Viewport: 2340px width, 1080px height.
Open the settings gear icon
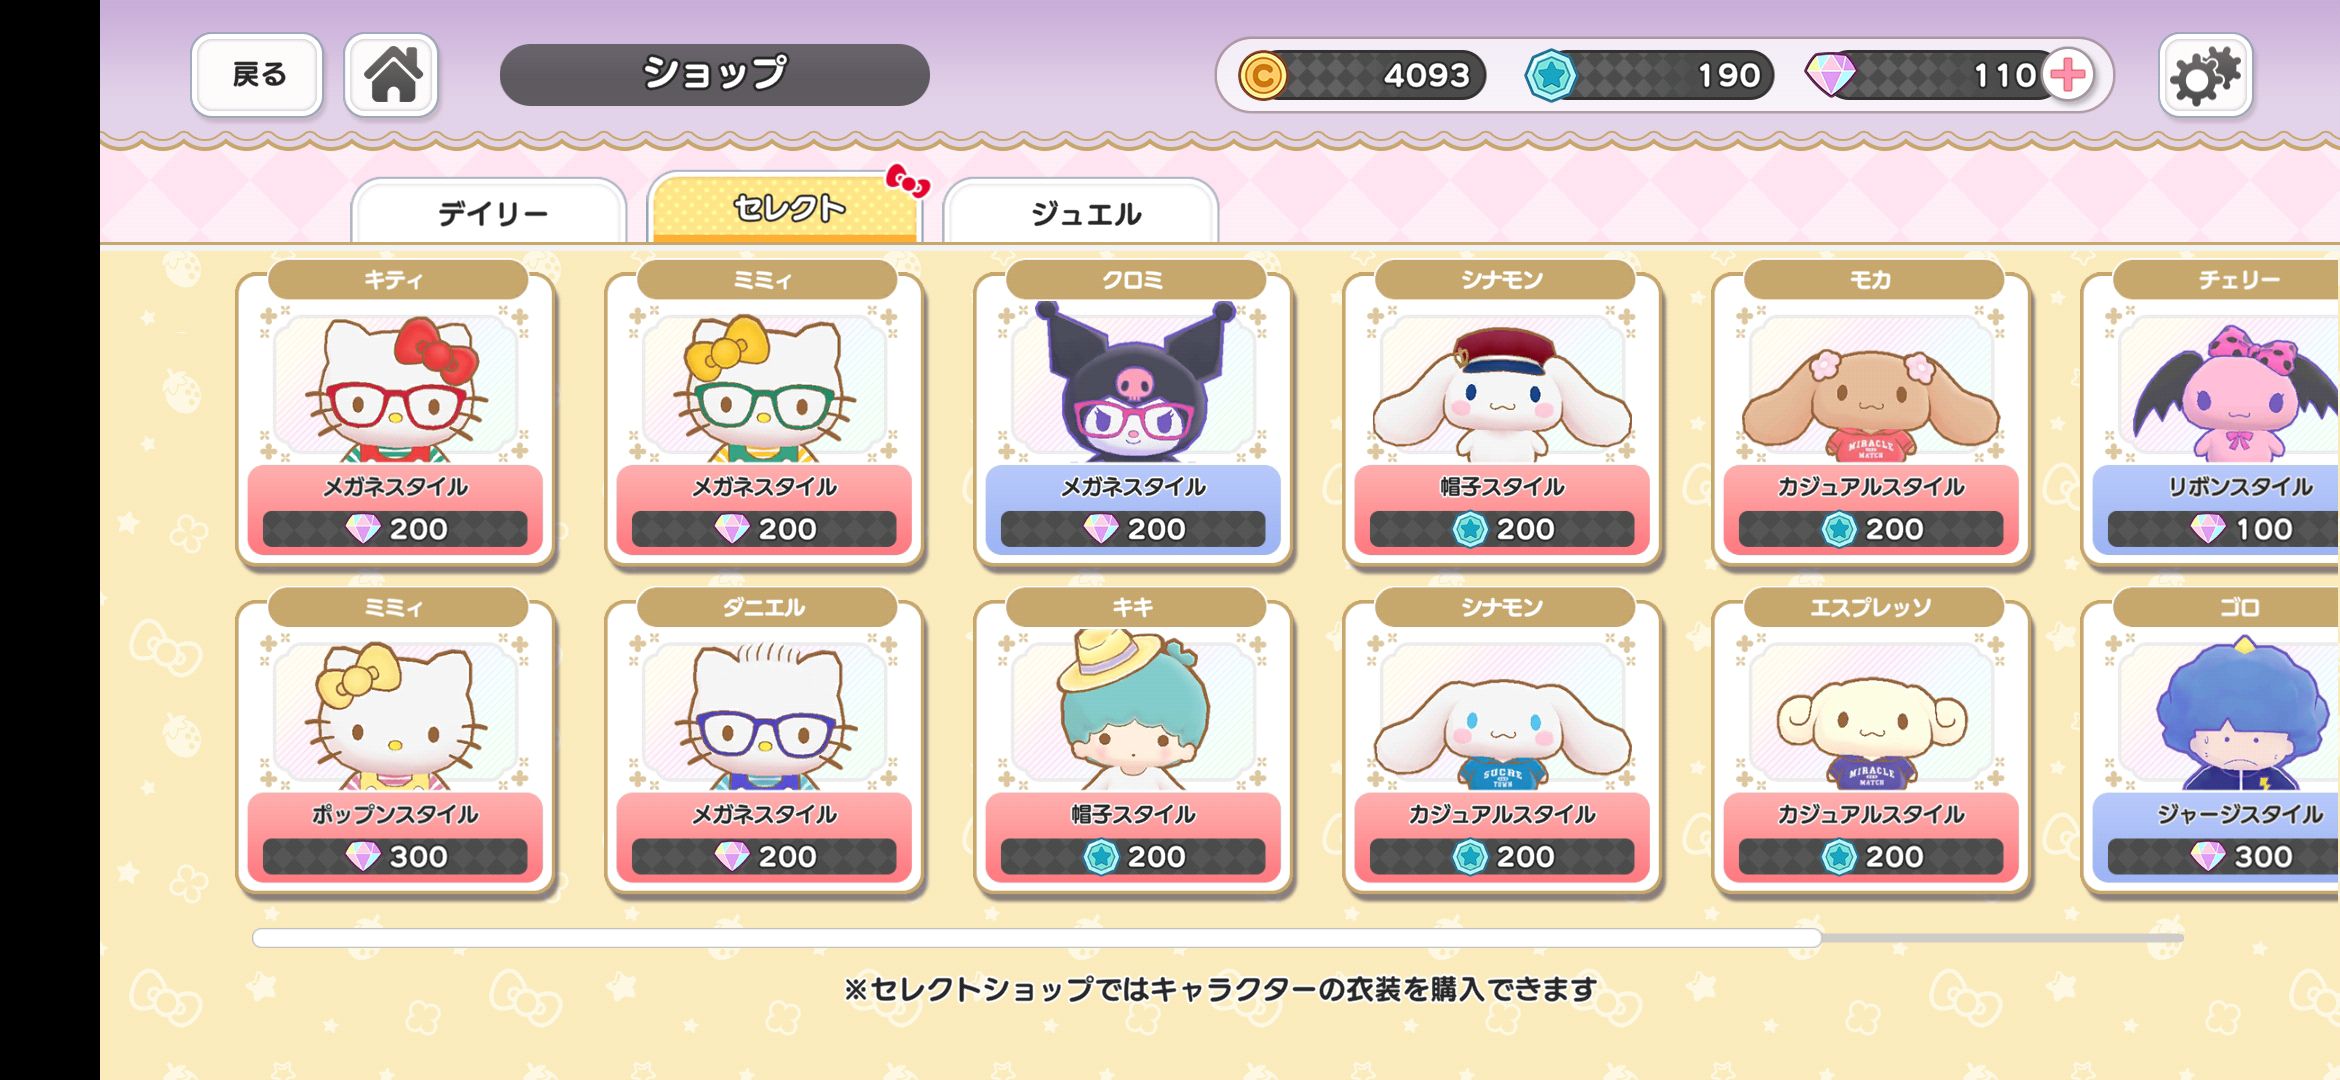click(2205, 75)
